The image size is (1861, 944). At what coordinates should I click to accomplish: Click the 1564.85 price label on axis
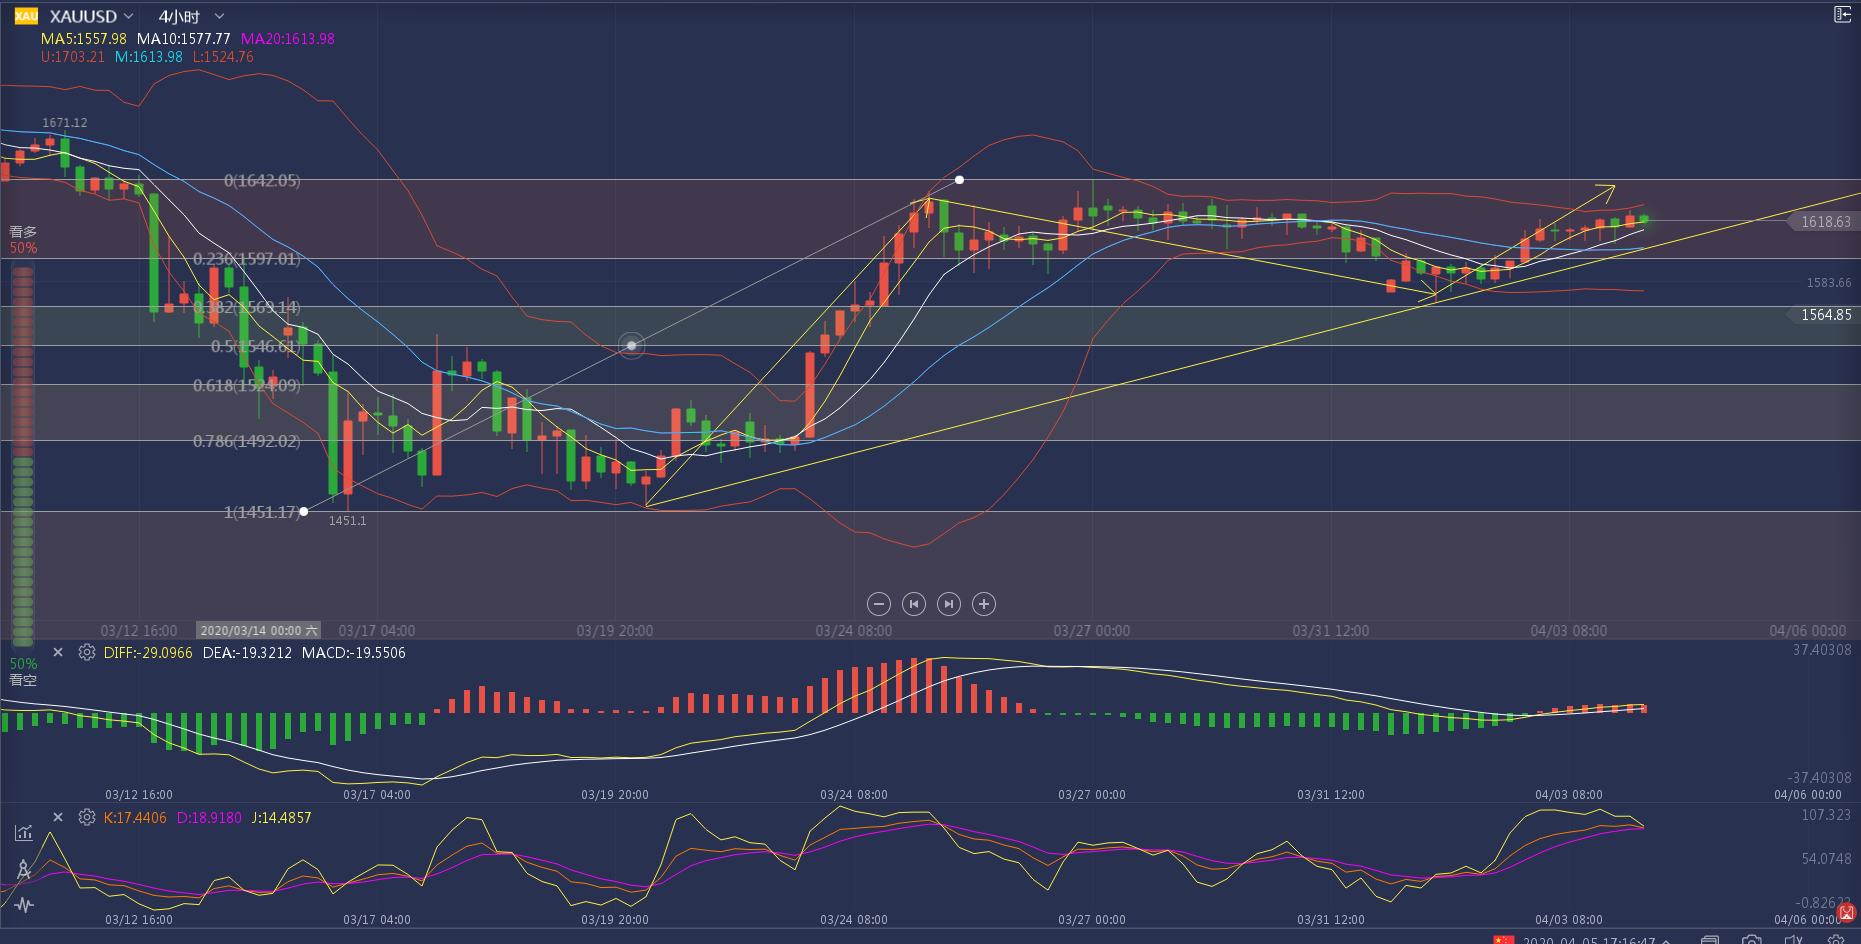point(1825,315)
